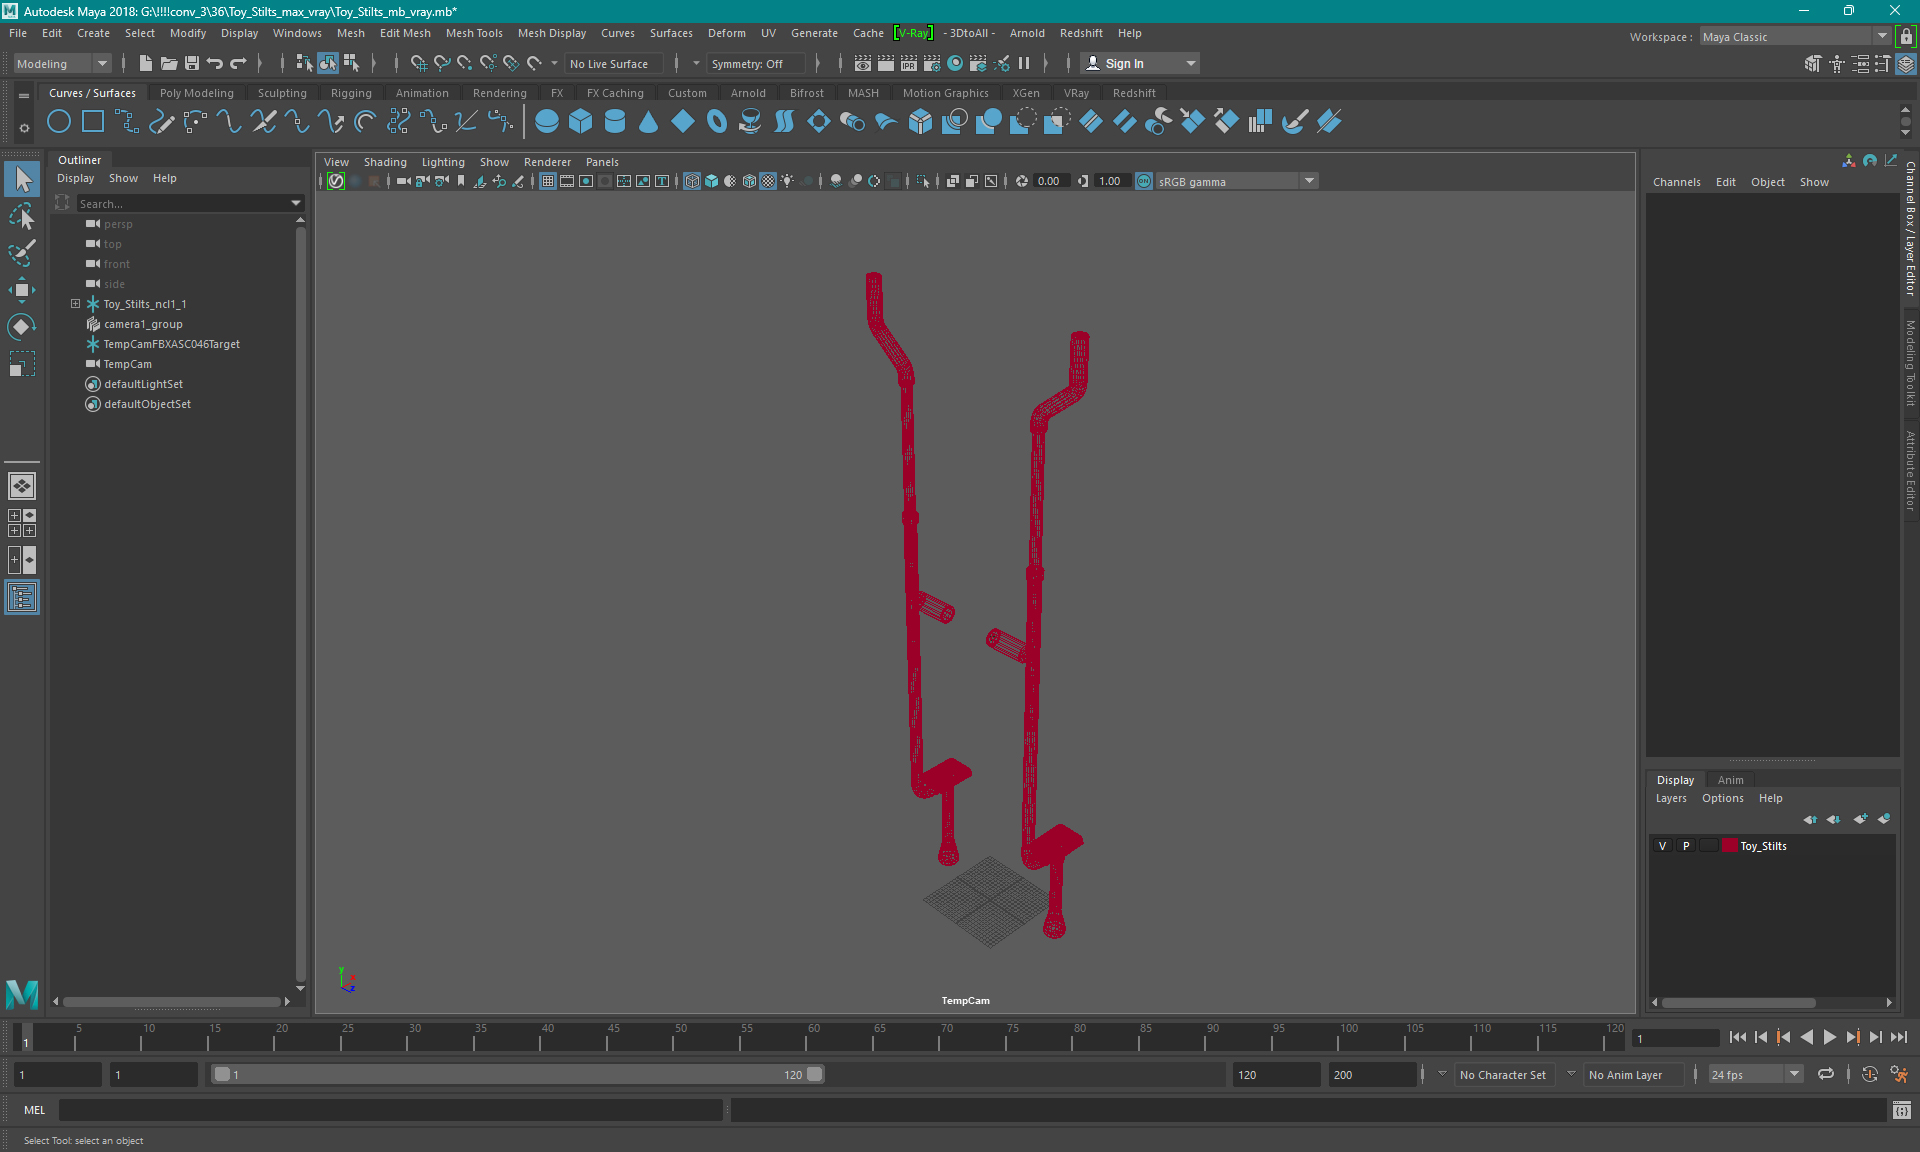
Task: Toggle P column for Toy_Stilts layer
Action: (x=1685, y=845)
